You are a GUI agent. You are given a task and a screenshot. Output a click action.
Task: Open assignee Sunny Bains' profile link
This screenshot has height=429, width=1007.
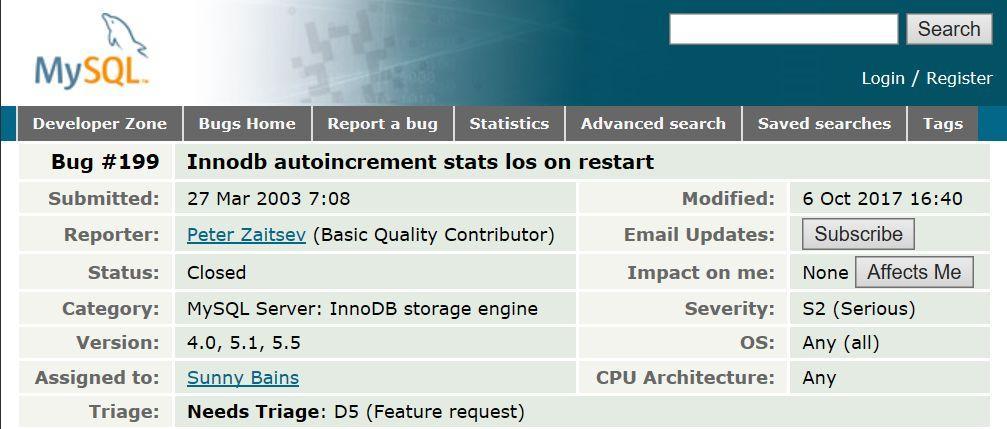tap(243, 378)
